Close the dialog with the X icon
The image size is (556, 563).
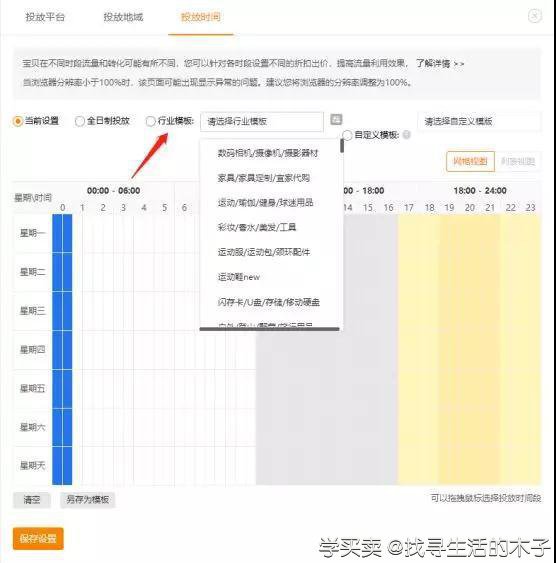point(534,16)
